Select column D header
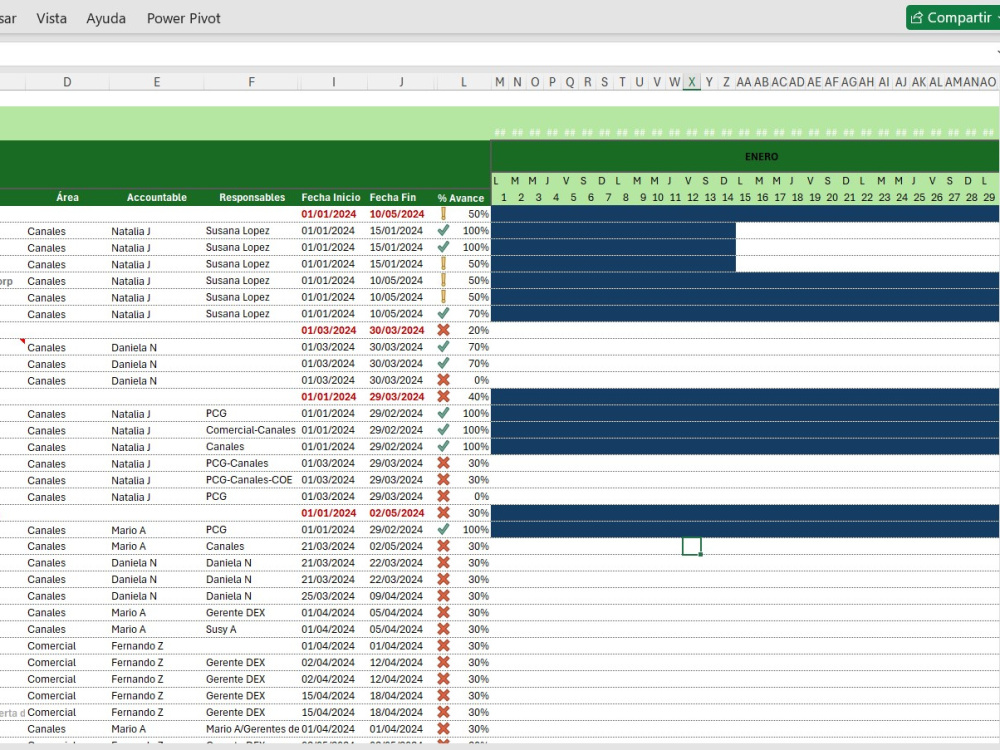Viewport: 1000px width, 750px height. click(x=67, y=82)
